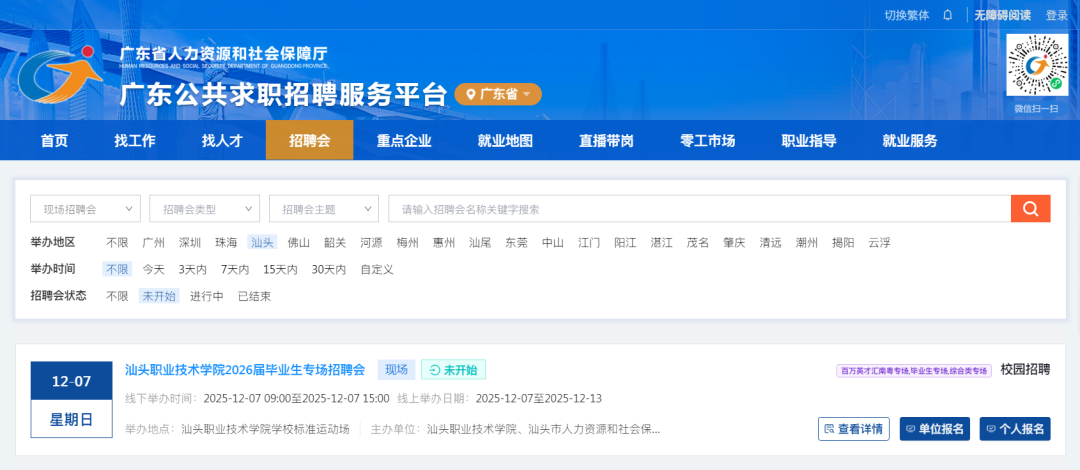
Task: Click the platform logo emblem
Action: pyautogui.click(x=61, y=74)
